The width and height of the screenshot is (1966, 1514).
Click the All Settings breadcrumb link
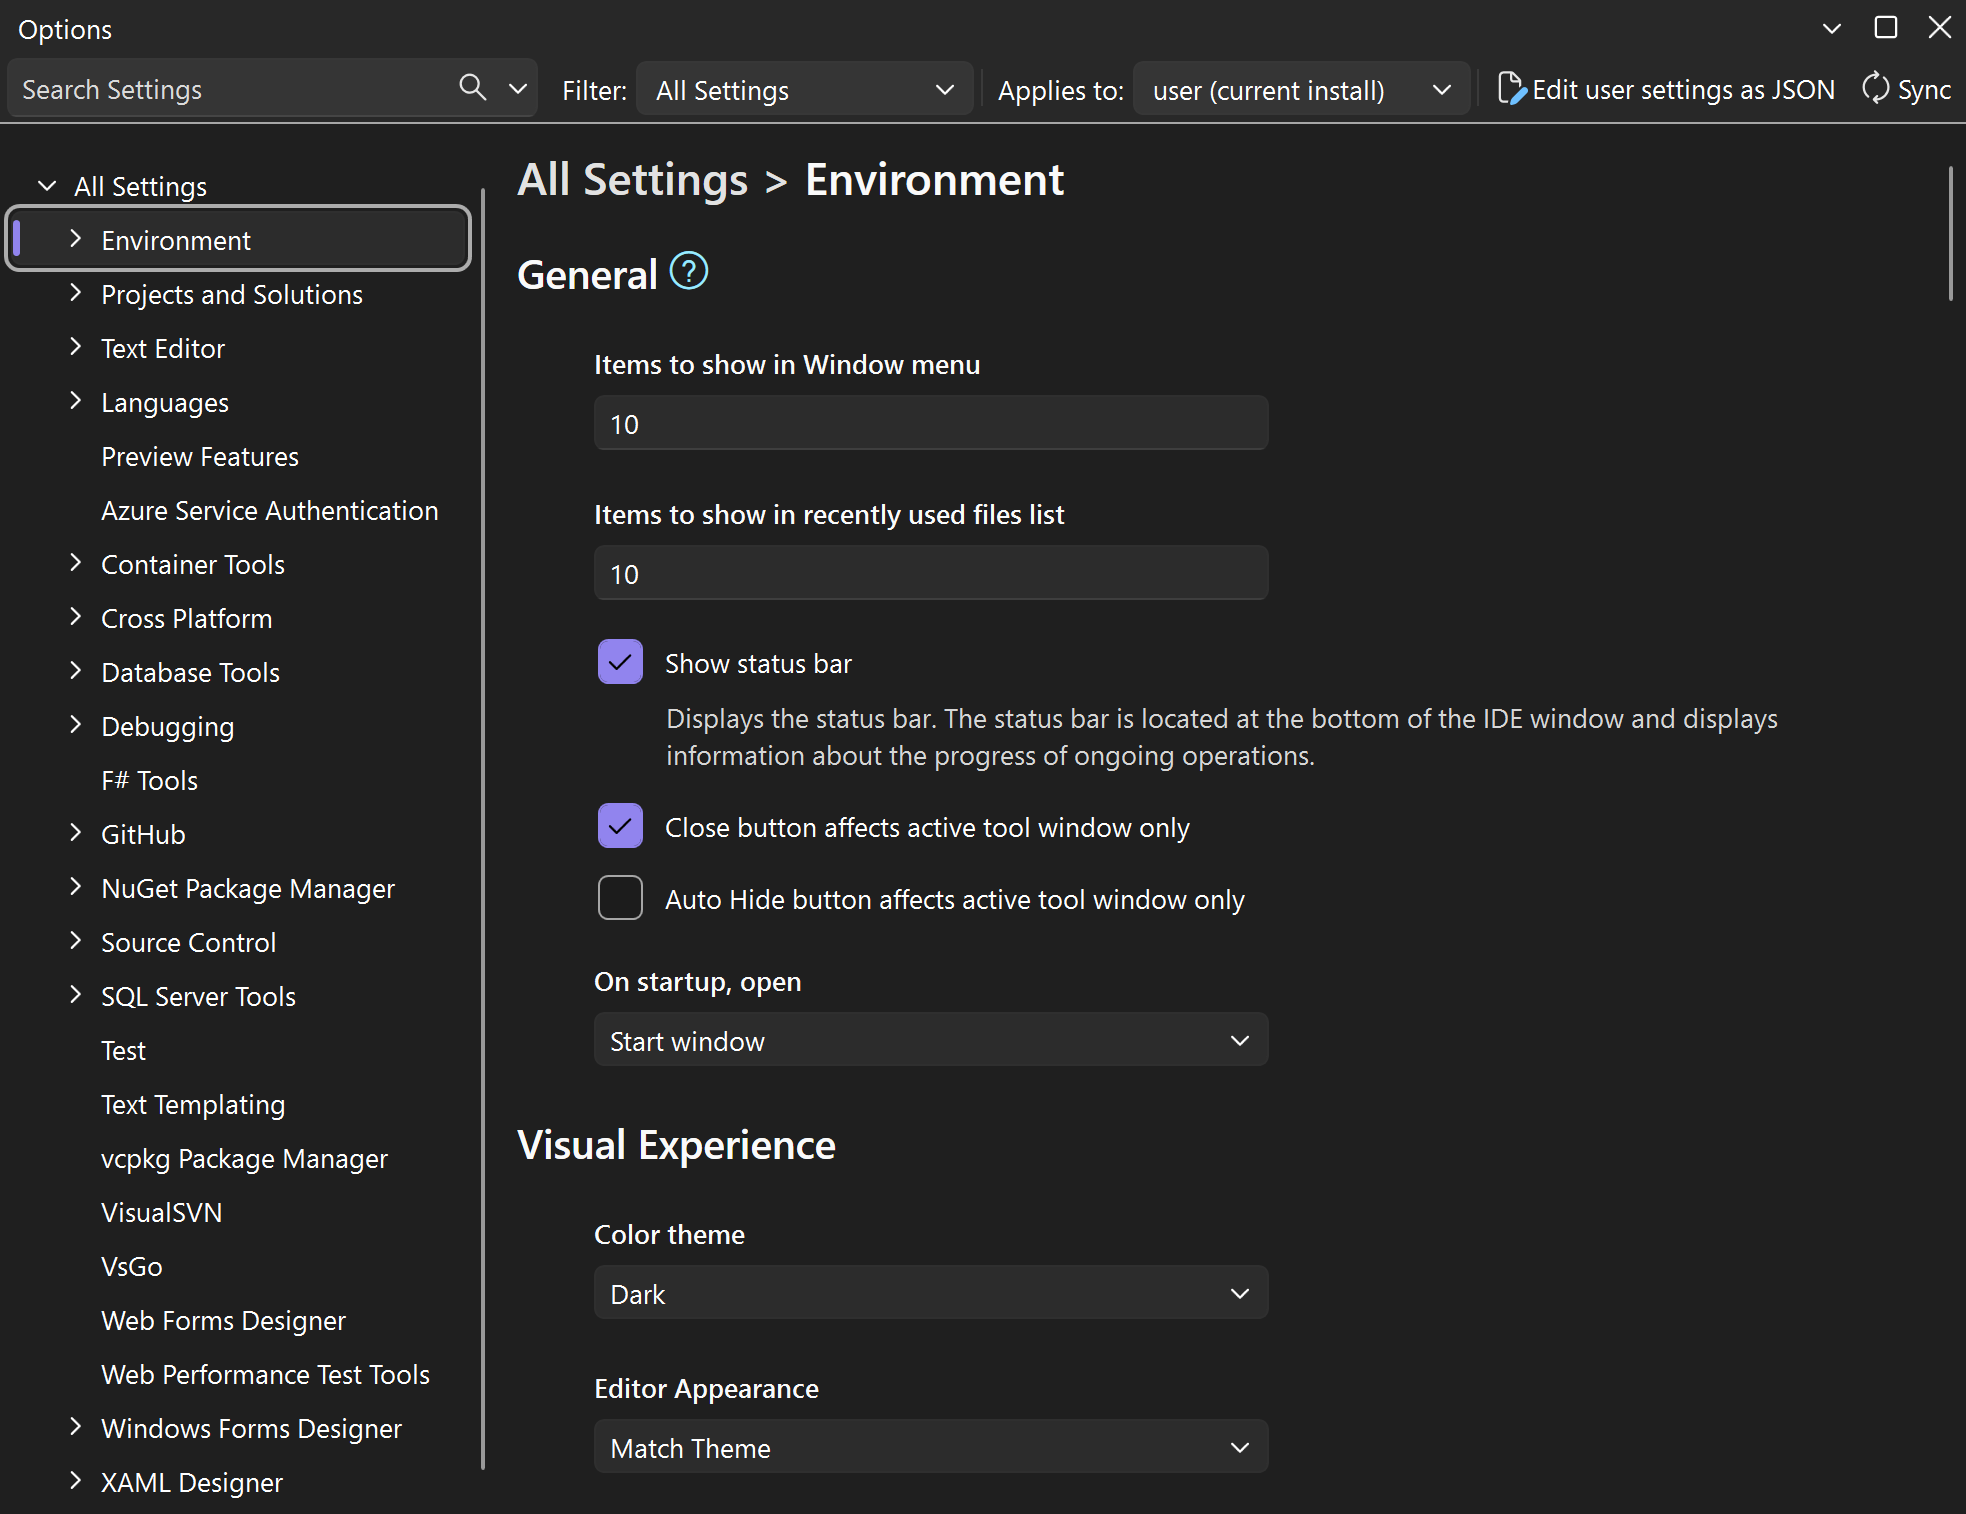[632, 181]
